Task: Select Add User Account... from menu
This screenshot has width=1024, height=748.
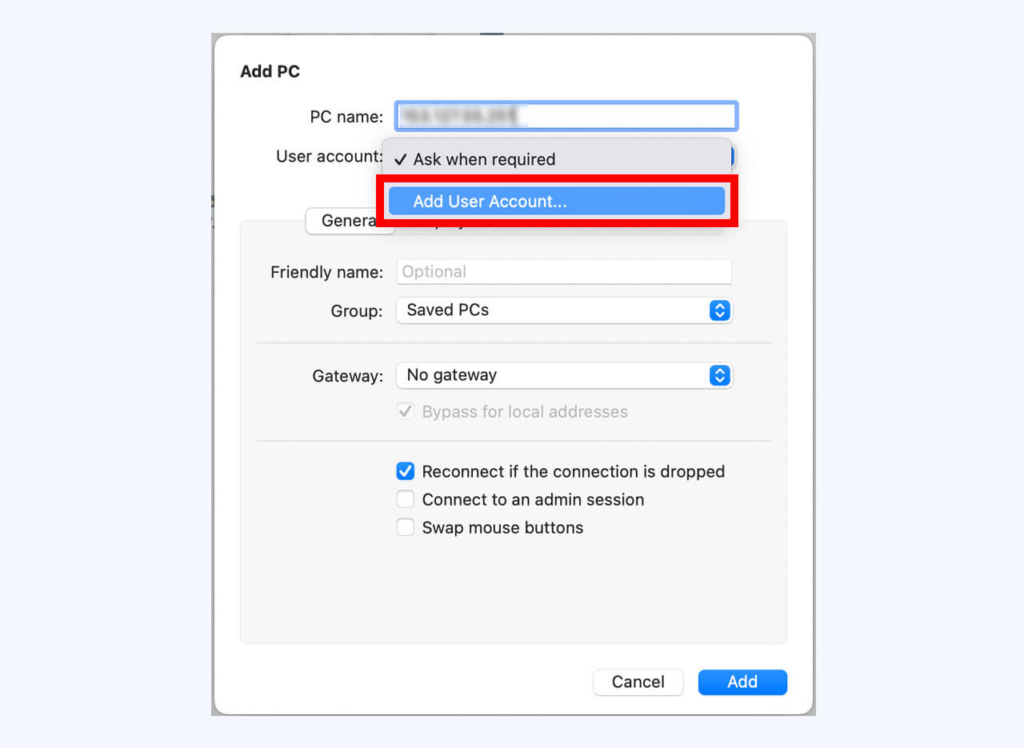Action: (556, 201)
